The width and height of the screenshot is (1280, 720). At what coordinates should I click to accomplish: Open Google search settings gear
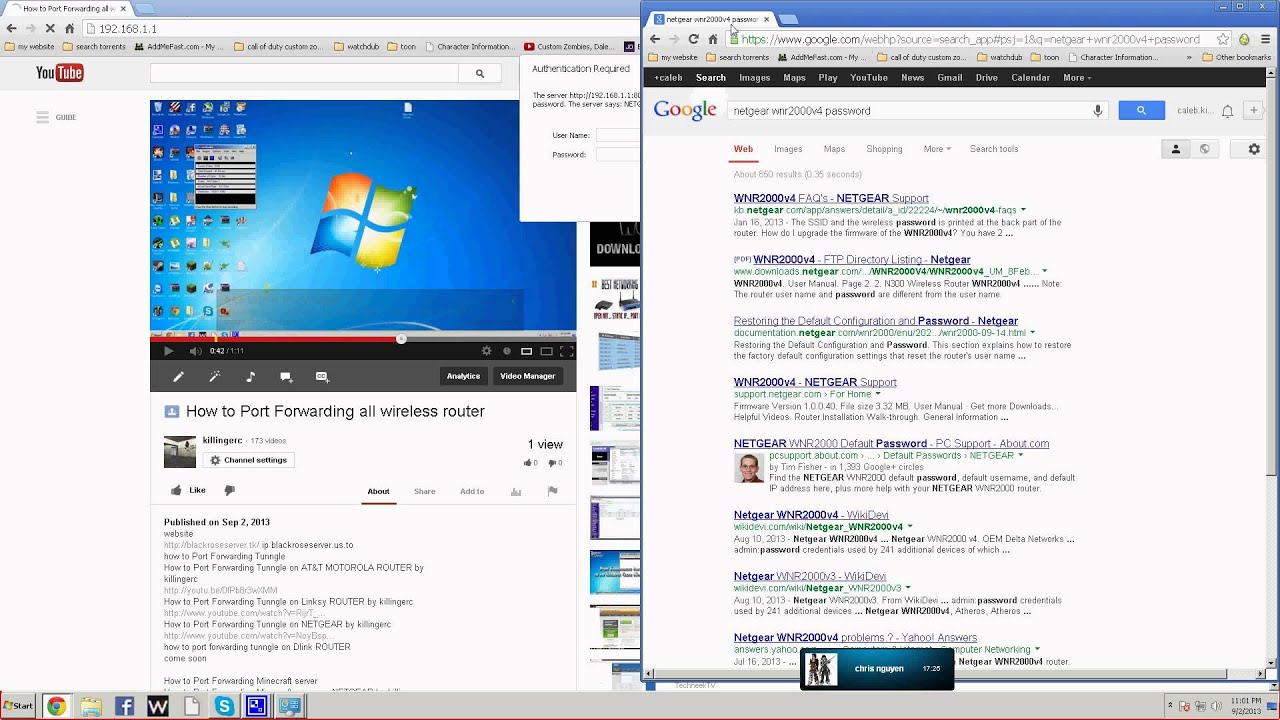point(1254,149)
